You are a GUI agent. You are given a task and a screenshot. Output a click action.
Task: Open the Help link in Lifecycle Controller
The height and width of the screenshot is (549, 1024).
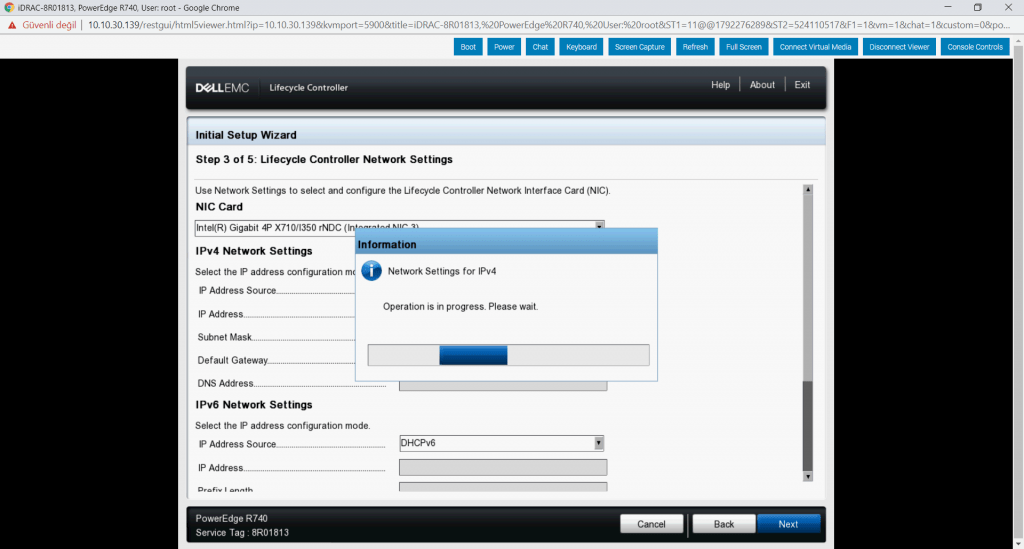coord(720,85)
